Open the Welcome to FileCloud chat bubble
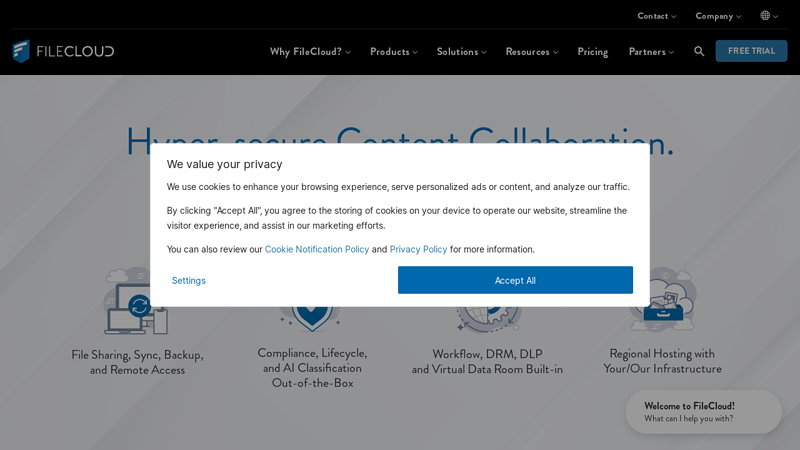This screenshot has height=450, width=800. pyautogui.click(x=704, y=412)
